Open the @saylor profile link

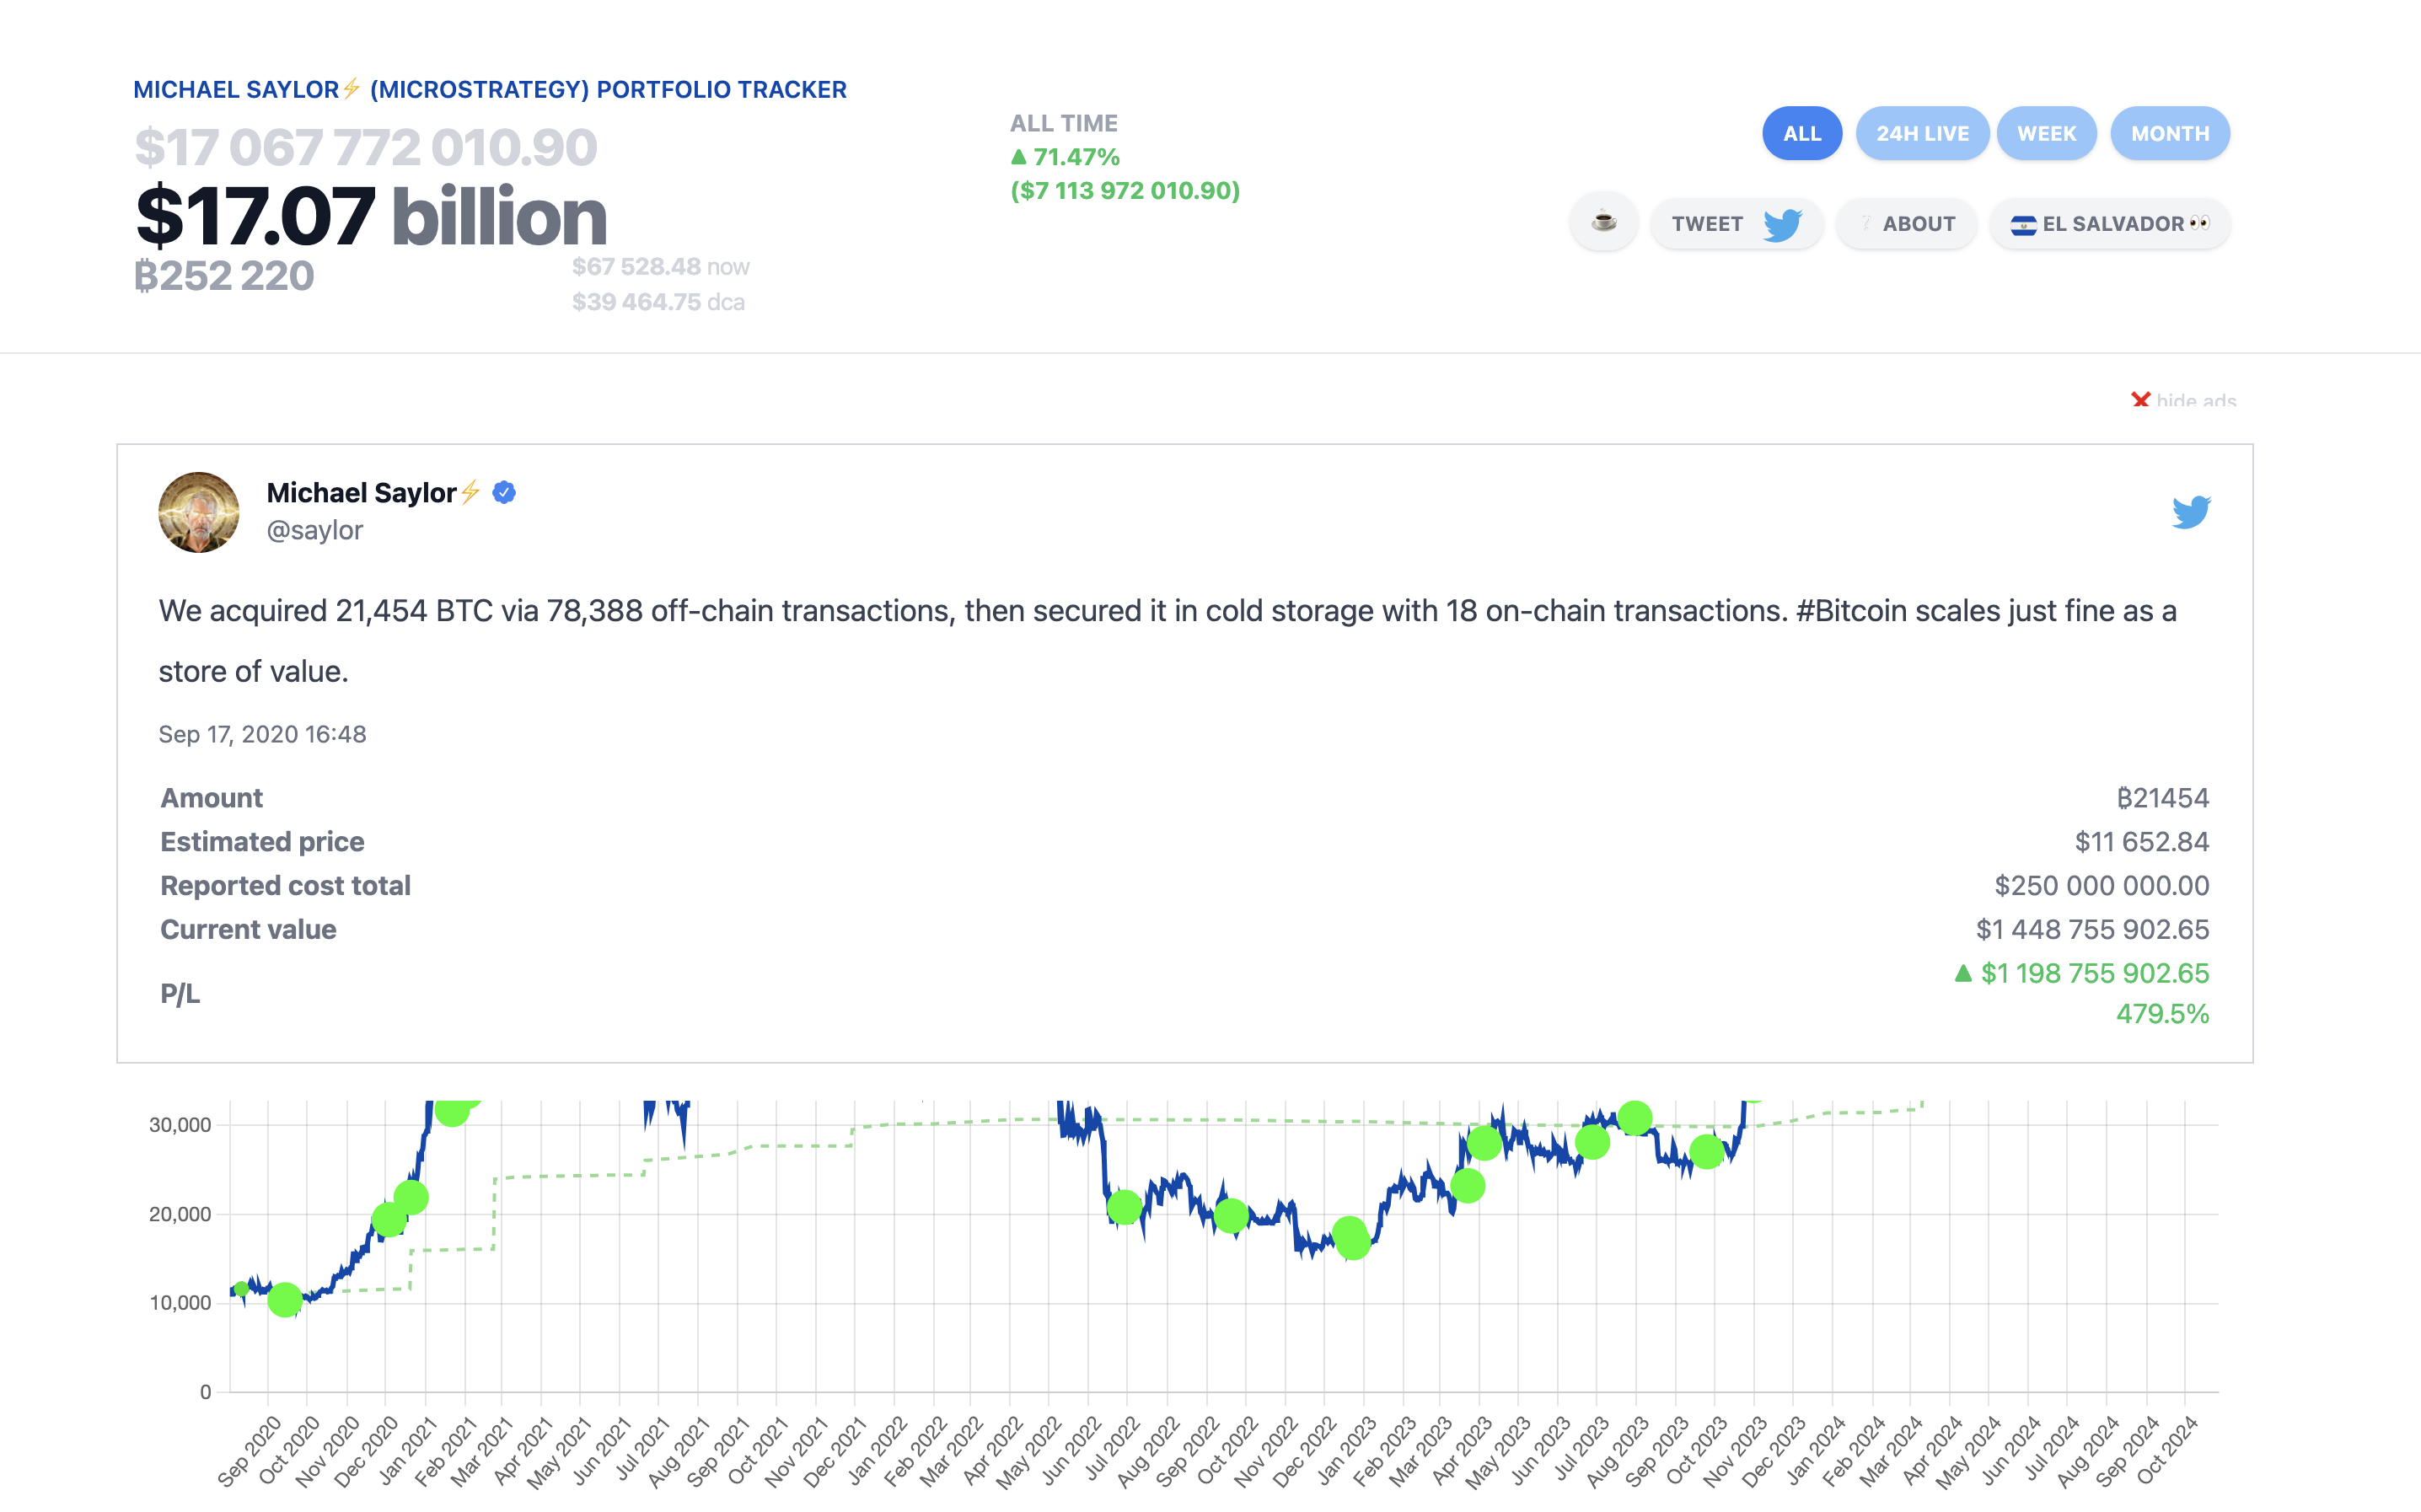coord(315,530)
